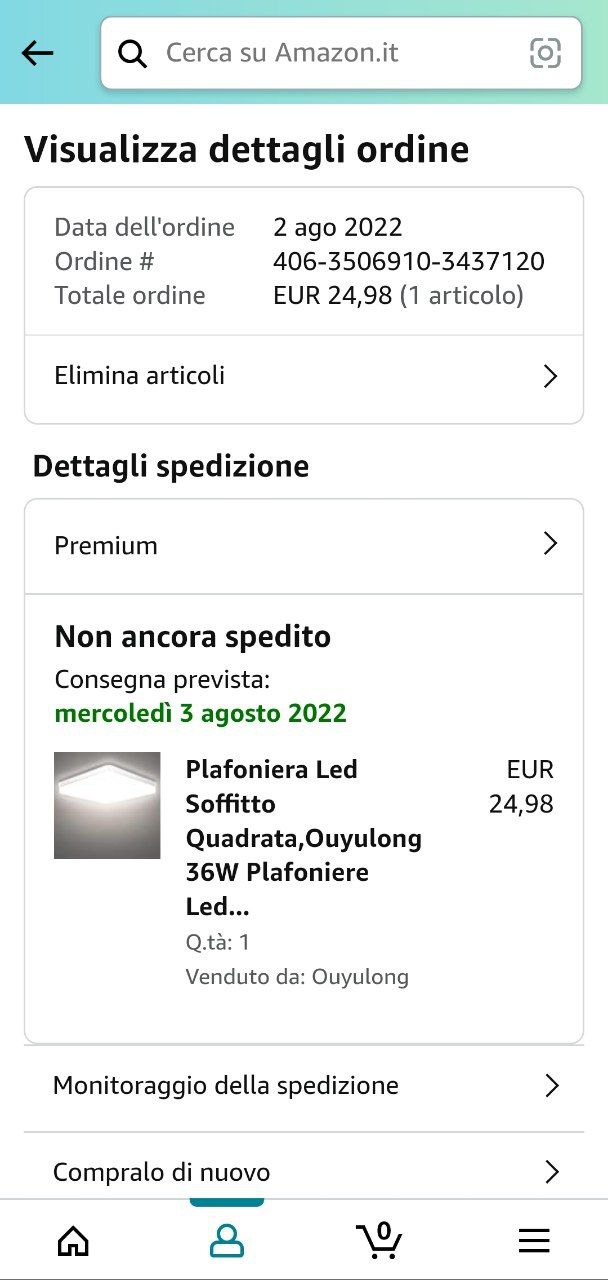
Task: Tap order number 406-3506910-3437120
Action: tap(409, 262)
